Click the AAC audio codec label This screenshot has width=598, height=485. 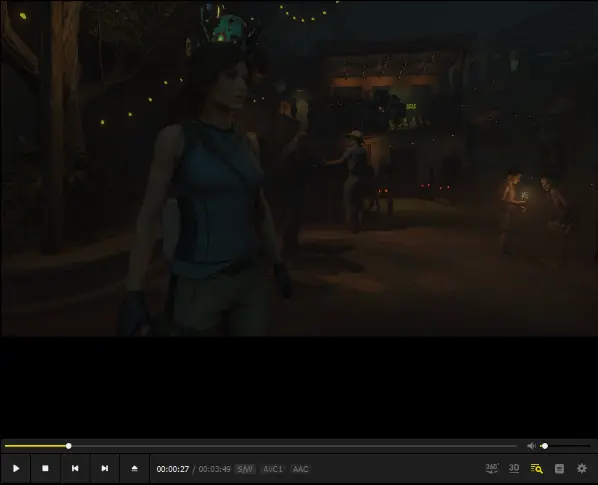pyautogui.click(x=300, y=469)
